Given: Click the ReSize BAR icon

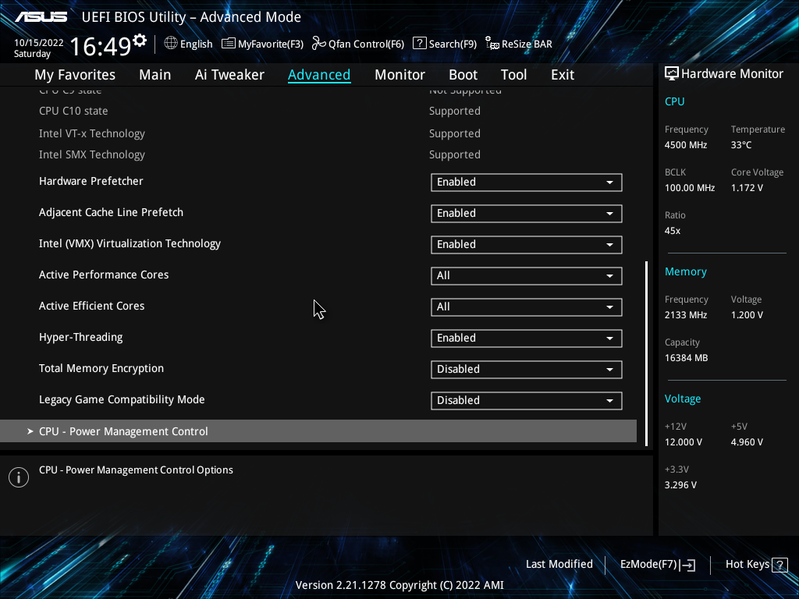Looking at the screenshot, I should (492, 43).
